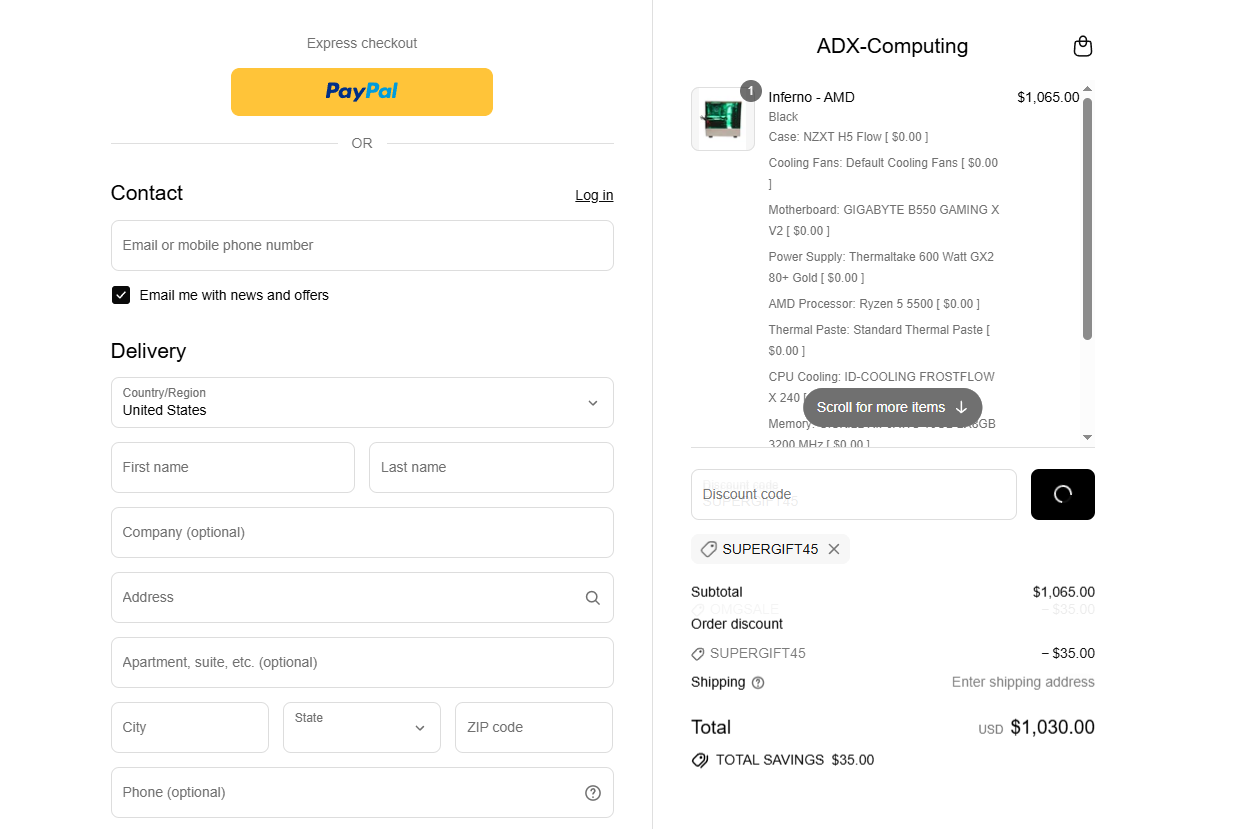
Task: Click the shipping info question mark icon
Action: pyautogui.click(x=758, y=683)
